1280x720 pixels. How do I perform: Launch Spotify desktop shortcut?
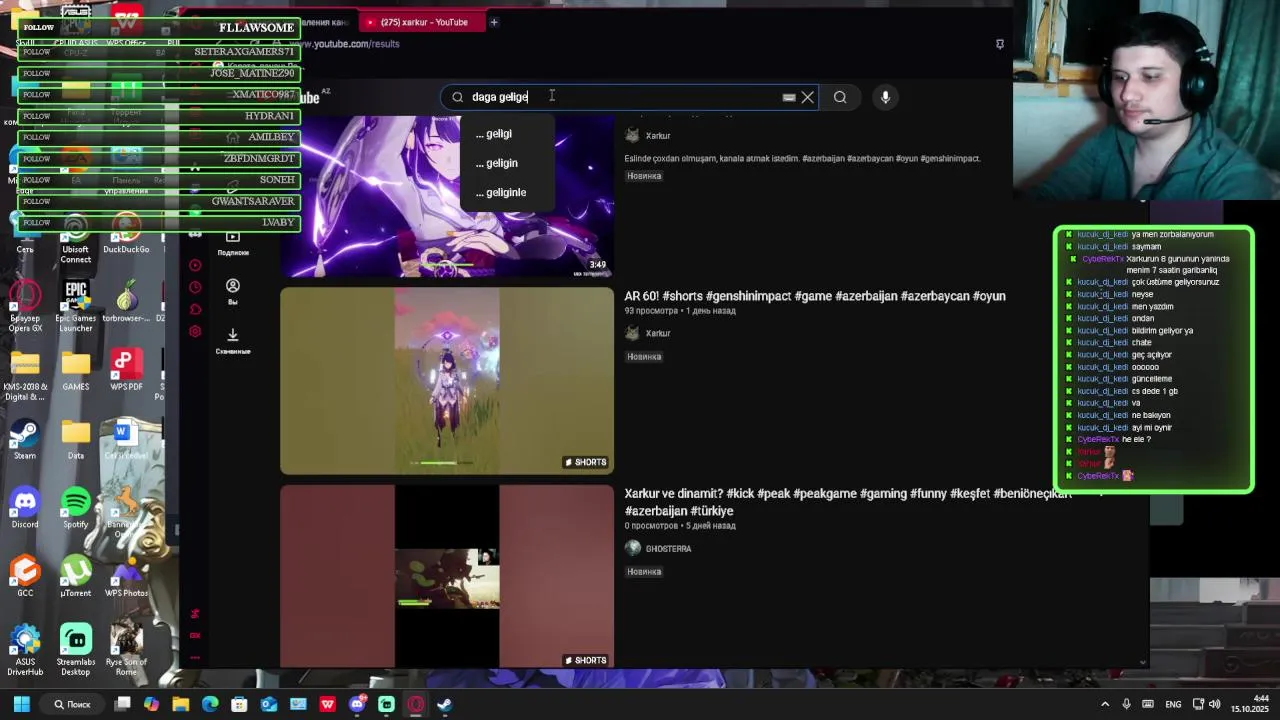point(76,508)
